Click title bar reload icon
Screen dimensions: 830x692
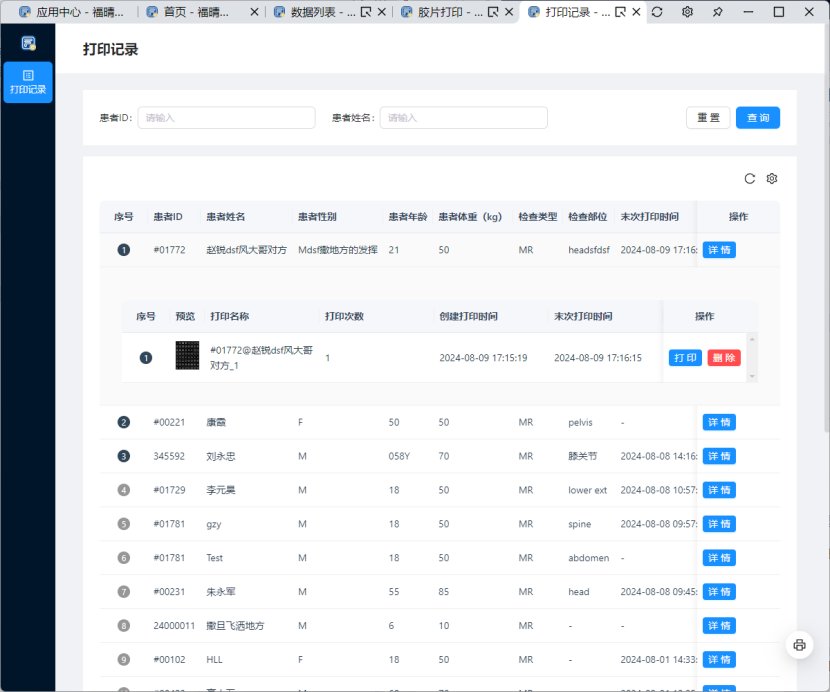[x=657, y=13]
